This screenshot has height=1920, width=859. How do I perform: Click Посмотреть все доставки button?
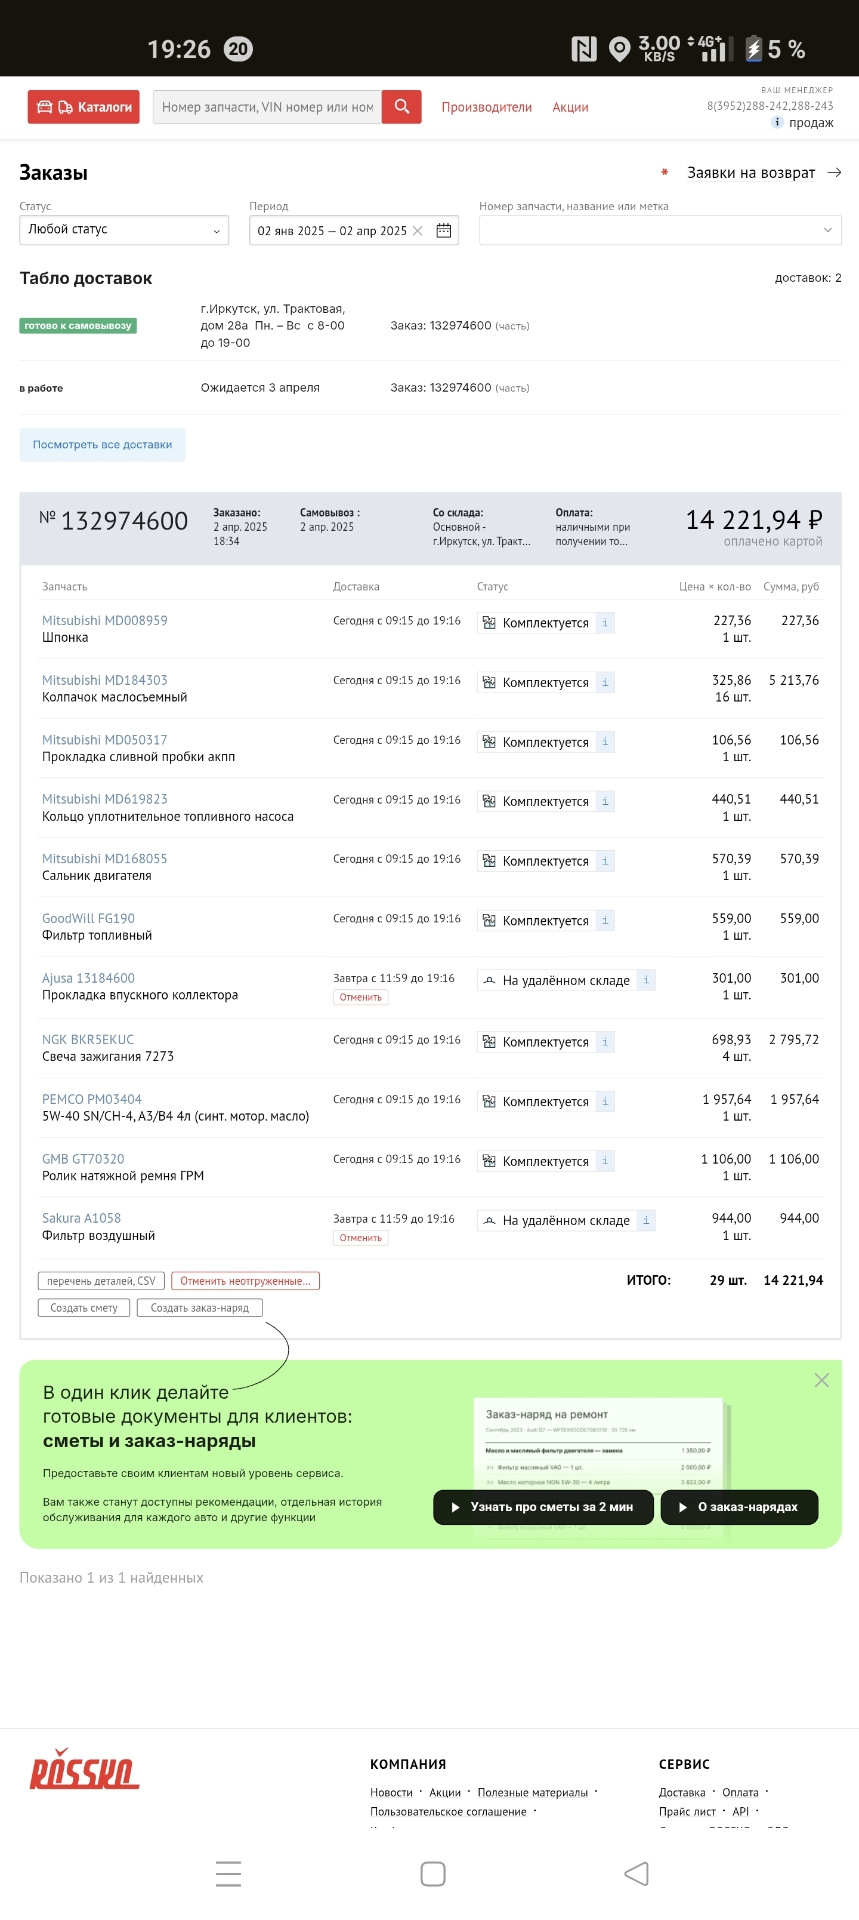102,445
